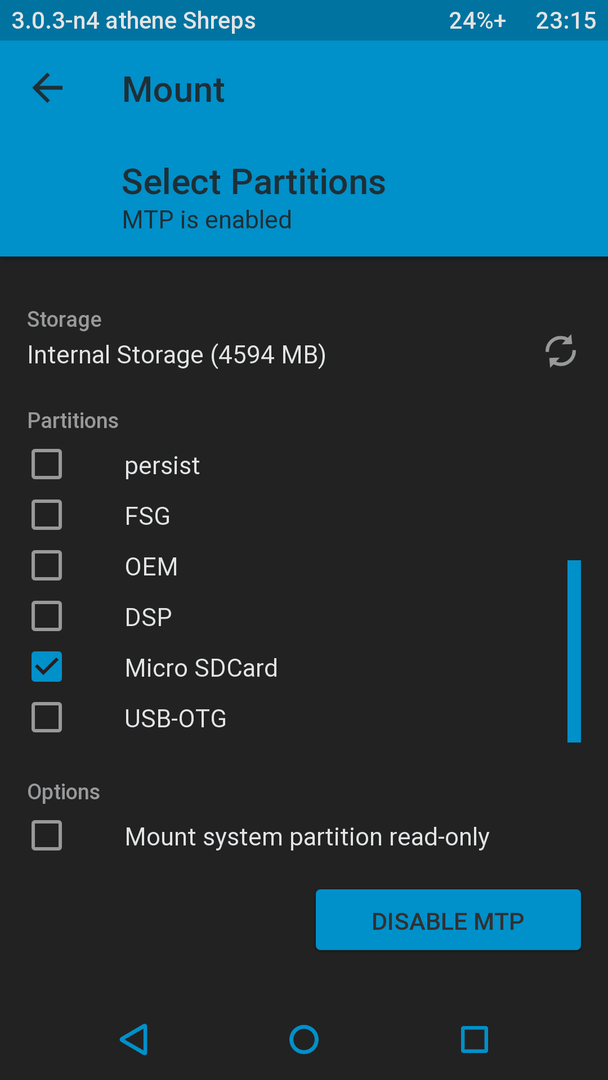Click the partitions list scrollbar
Screen dimensions: 608x1080
tap(574, 651)
